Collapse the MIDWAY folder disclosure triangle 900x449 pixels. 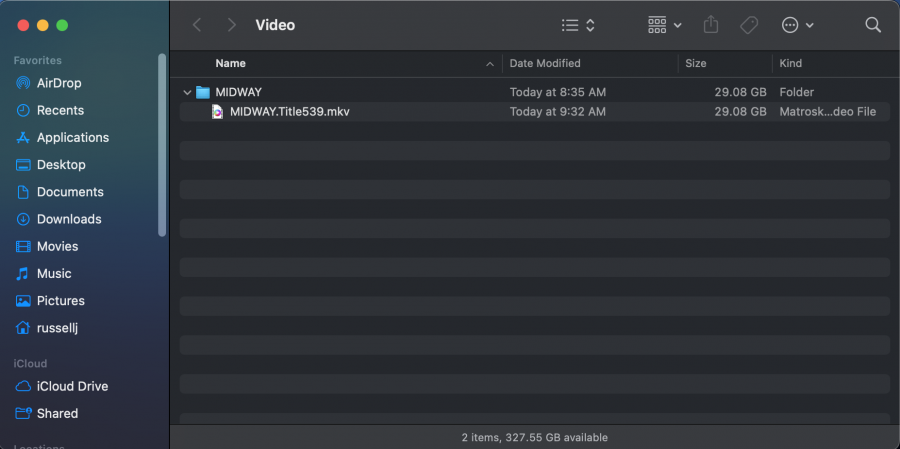click(x=187, y=92)
